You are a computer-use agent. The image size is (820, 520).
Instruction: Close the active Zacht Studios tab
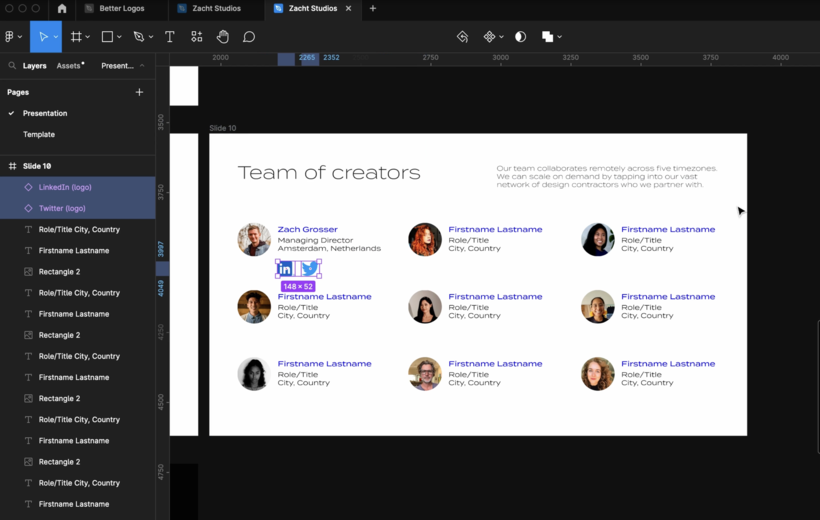click(348, 8)
